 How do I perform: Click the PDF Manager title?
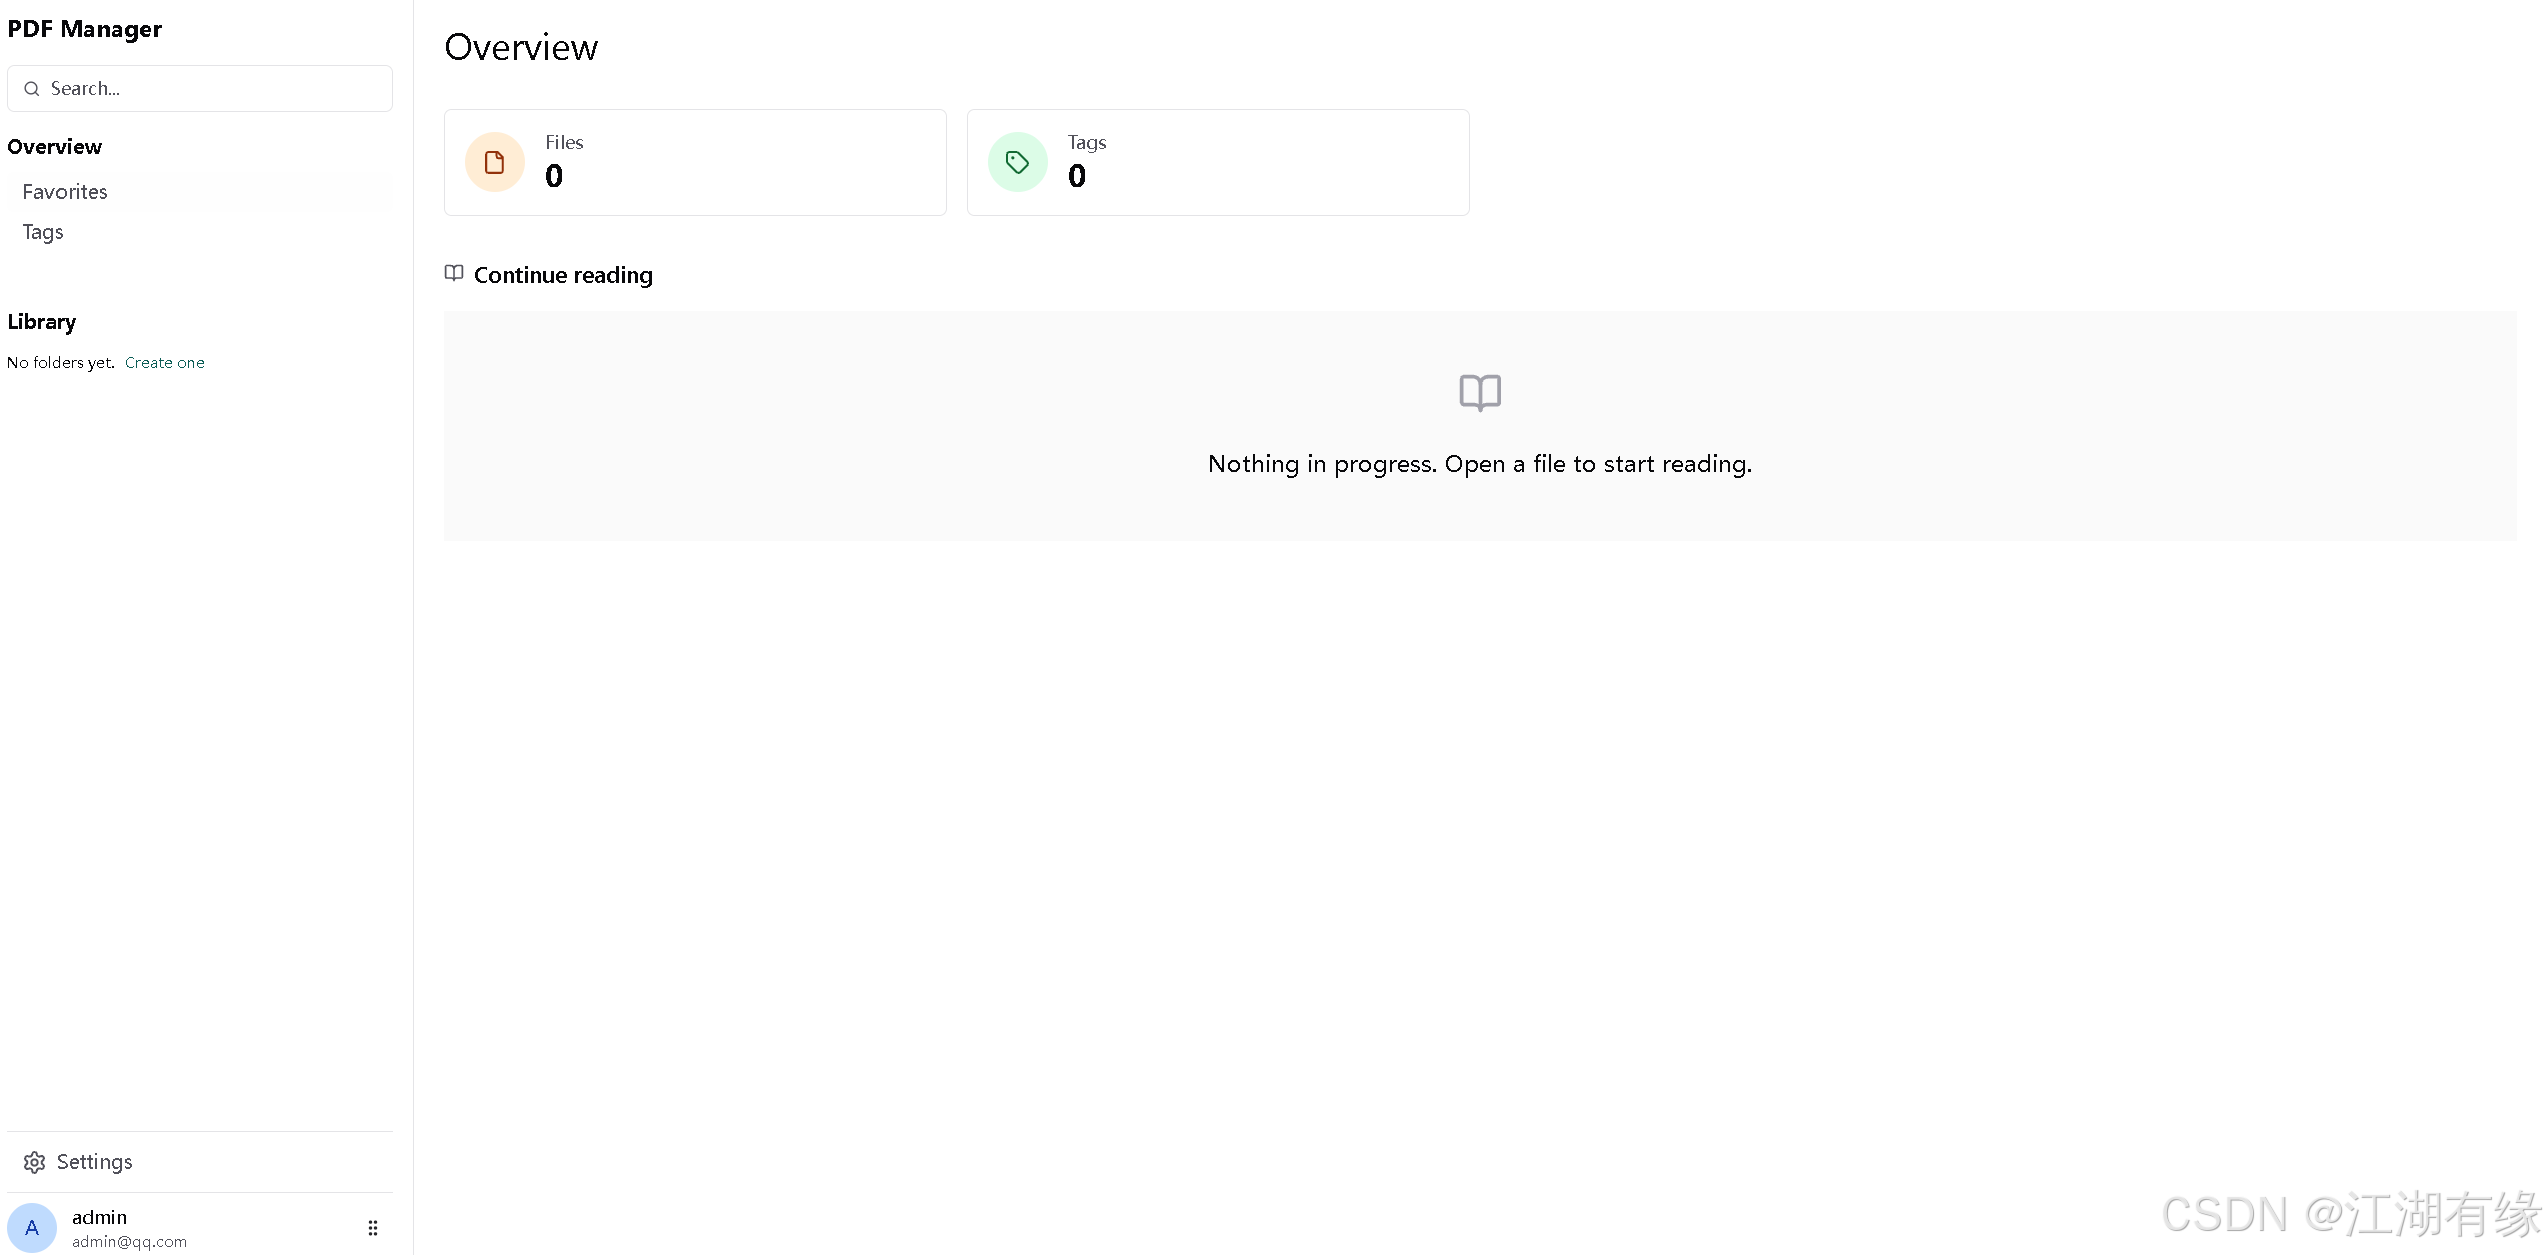tap(85, 29)
